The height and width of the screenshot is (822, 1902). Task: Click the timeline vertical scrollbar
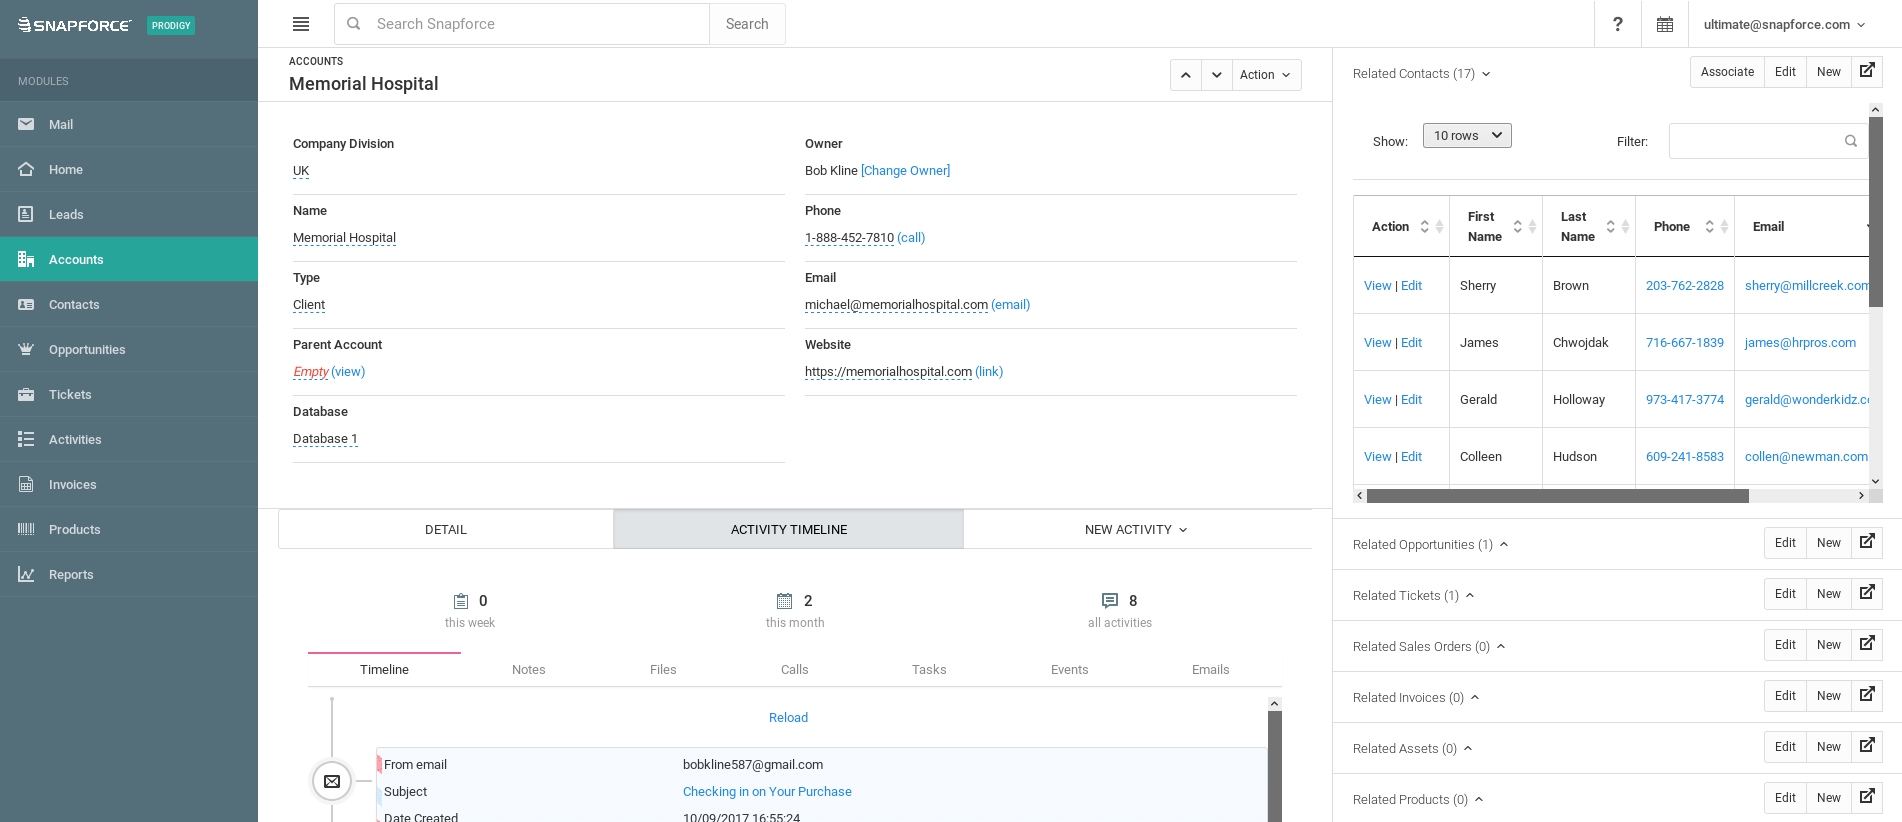click(x=1274, y=766)
